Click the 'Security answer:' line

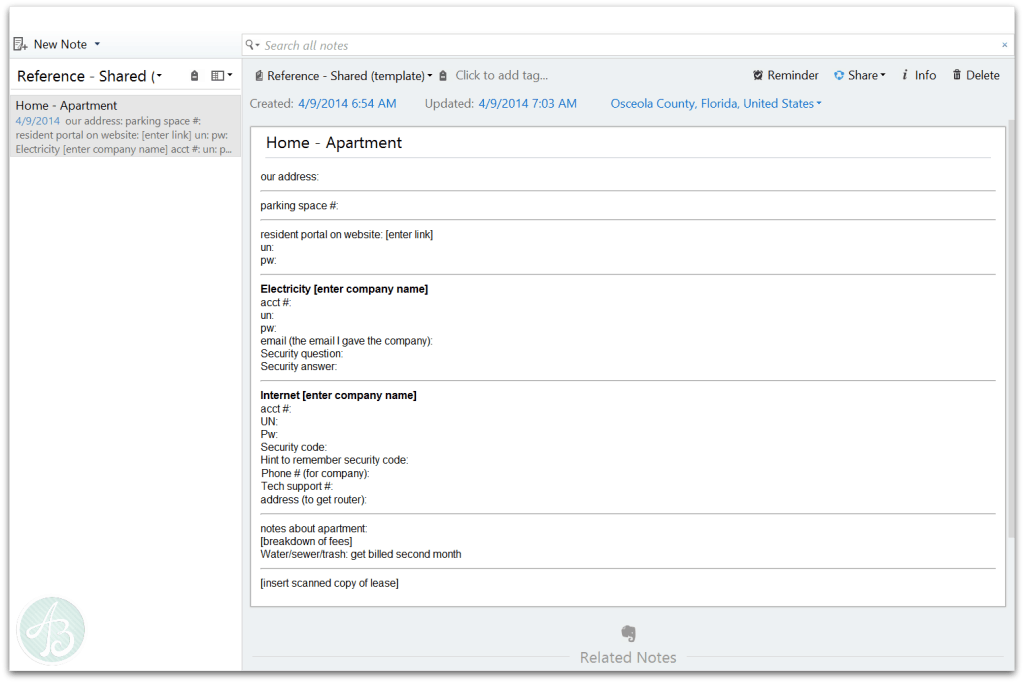click(299, 366)
